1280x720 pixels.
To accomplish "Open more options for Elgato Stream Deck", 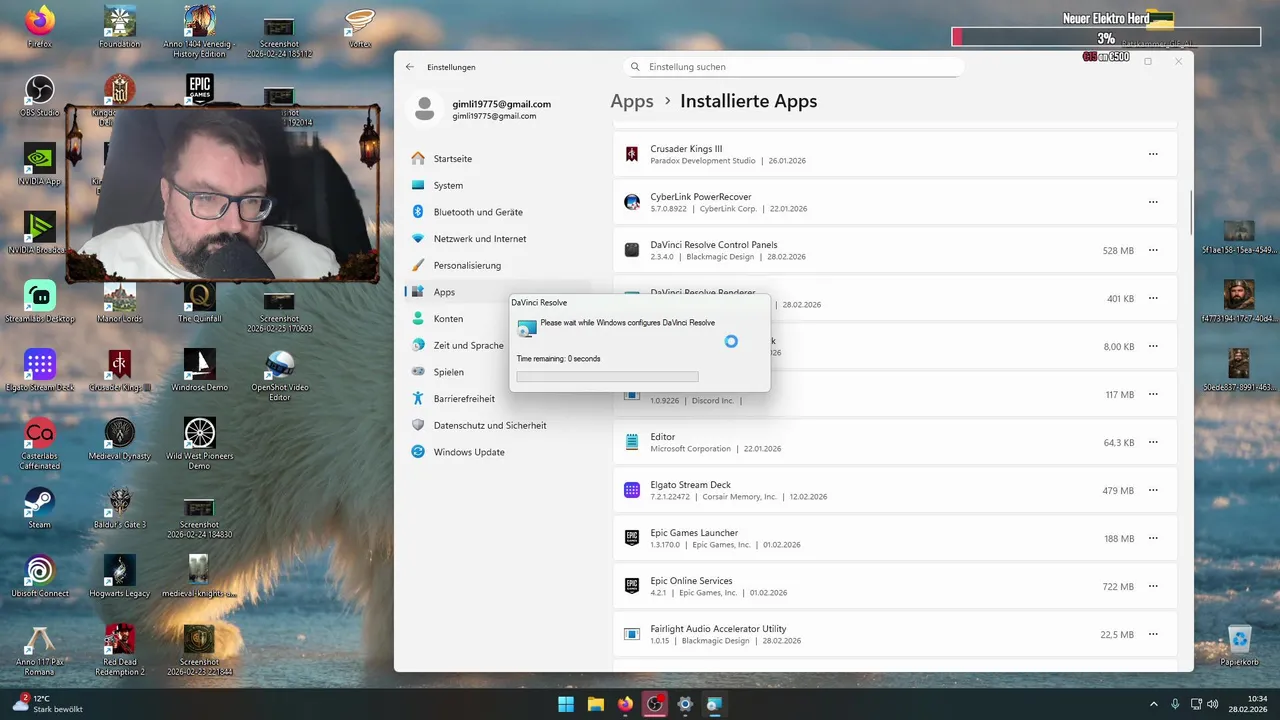I will (x=1153, y=490).
